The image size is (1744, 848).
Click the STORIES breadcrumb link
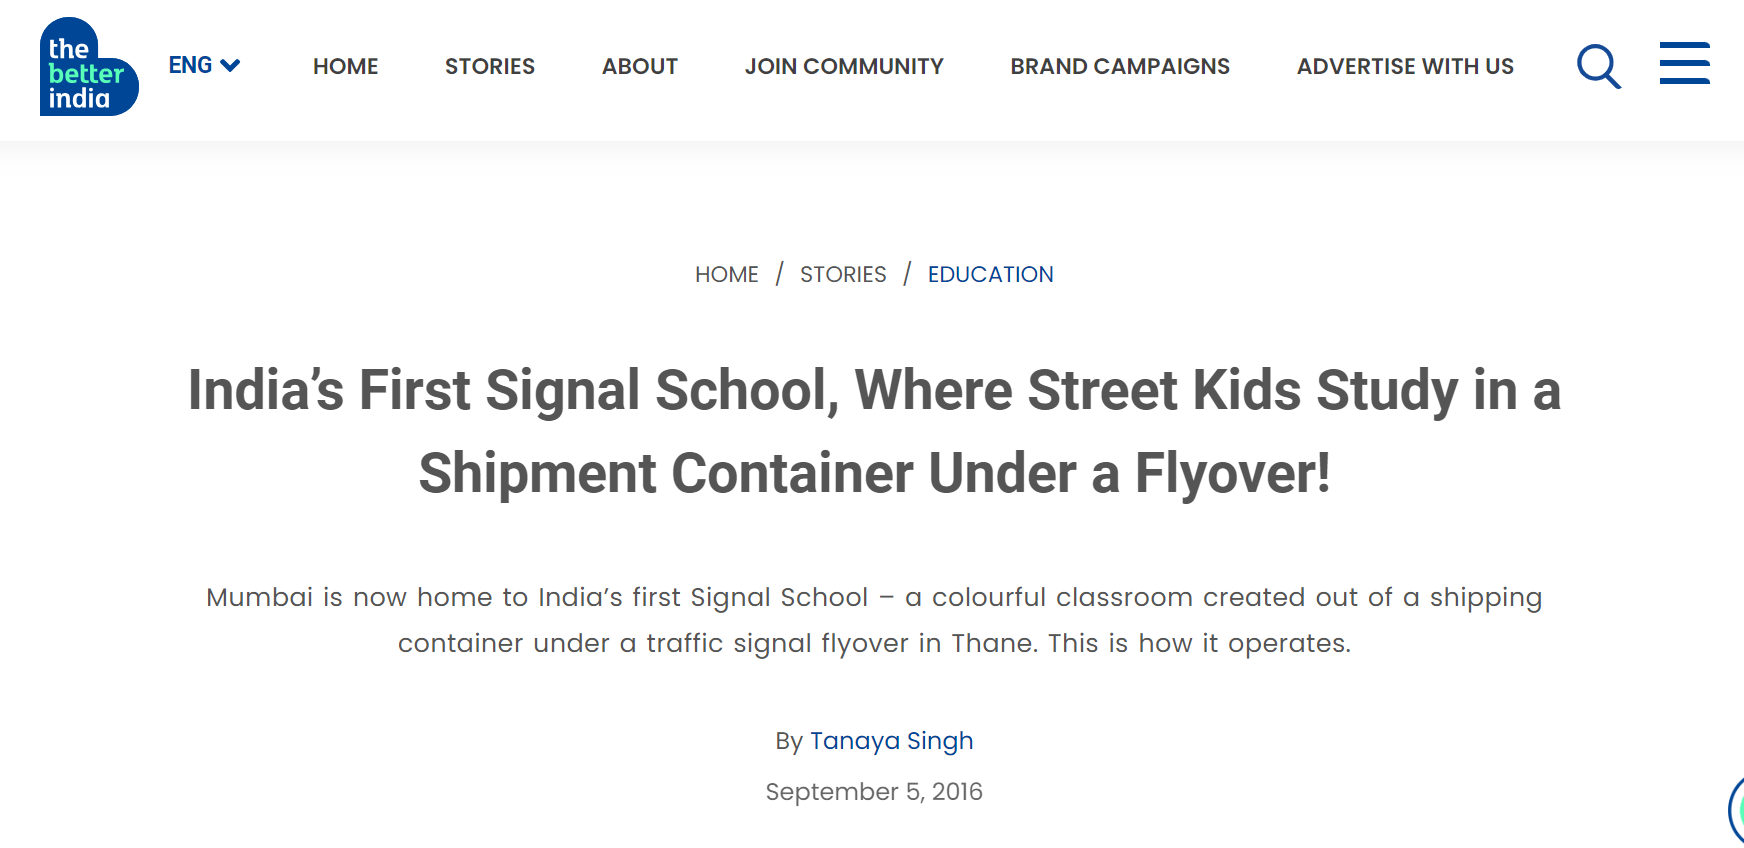point(843,274)
